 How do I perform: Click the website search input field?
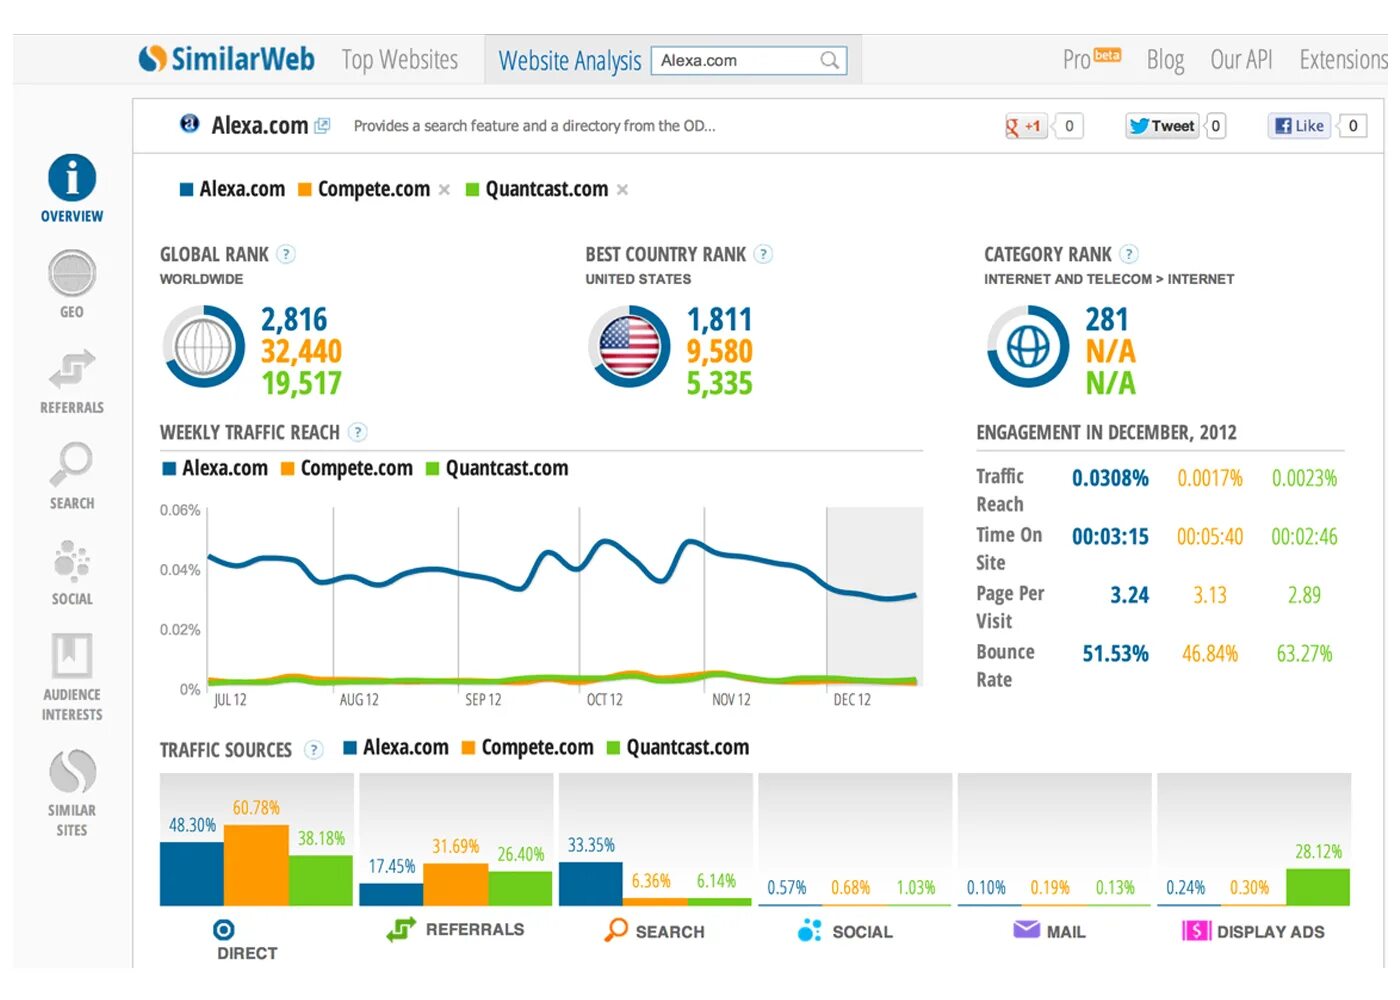(749, 60)
